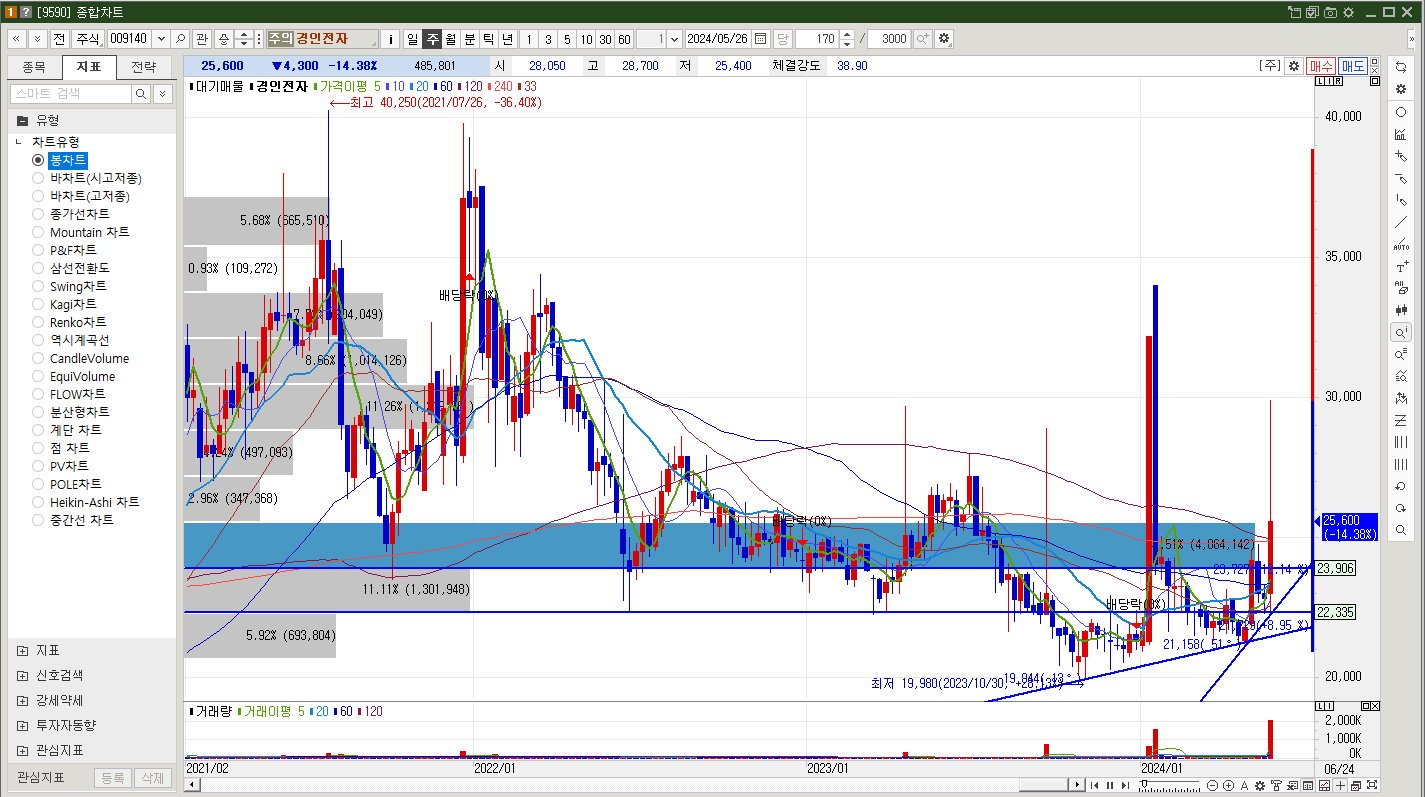Click the zoom out minus circle icon
The width and height of the screenshot is (1425, 797).
[1213, 786]
